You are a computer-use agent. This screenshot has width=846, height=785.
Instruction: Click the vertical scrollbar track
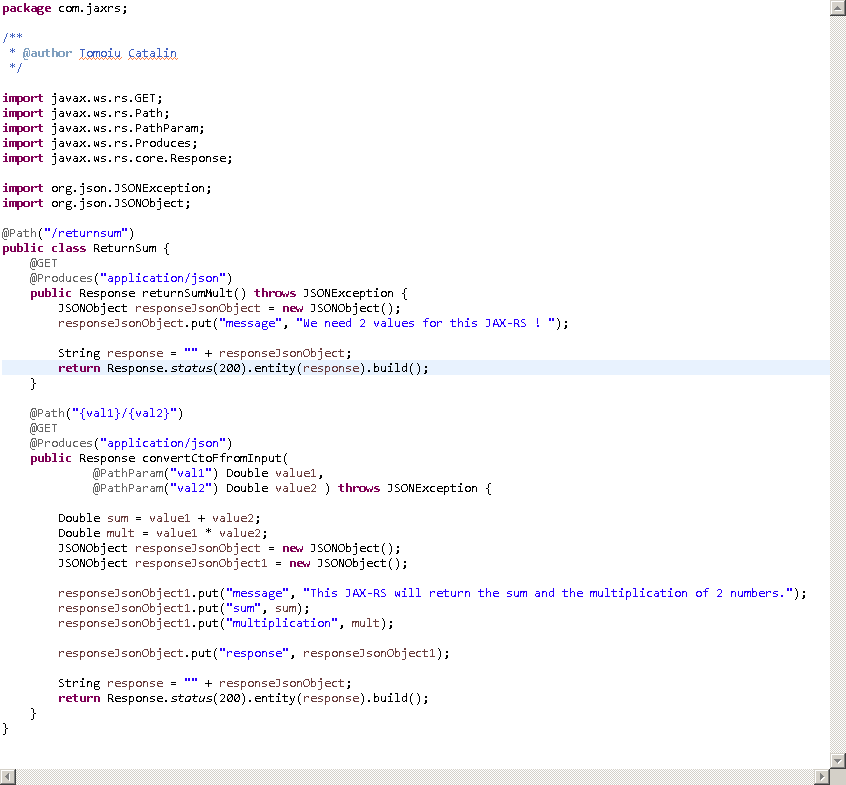pyautogui.click(x=837, y=384)
